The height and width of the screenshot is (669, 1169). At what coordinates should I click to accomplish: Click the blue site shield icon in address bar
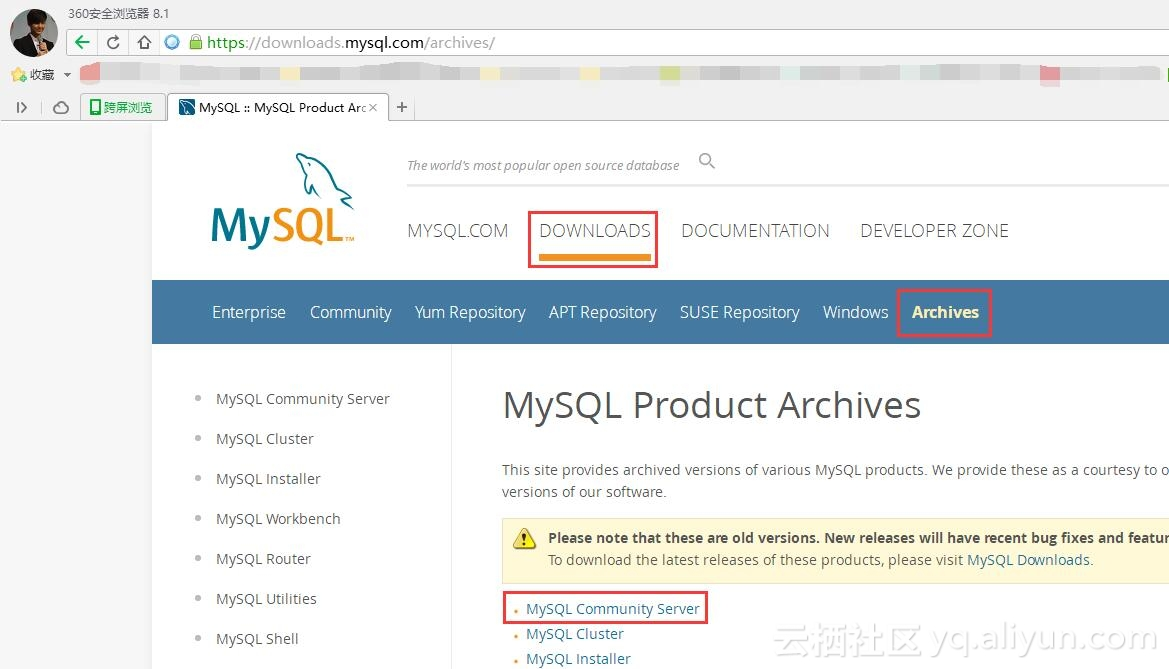pyautogui.click(x=172, y=43)
